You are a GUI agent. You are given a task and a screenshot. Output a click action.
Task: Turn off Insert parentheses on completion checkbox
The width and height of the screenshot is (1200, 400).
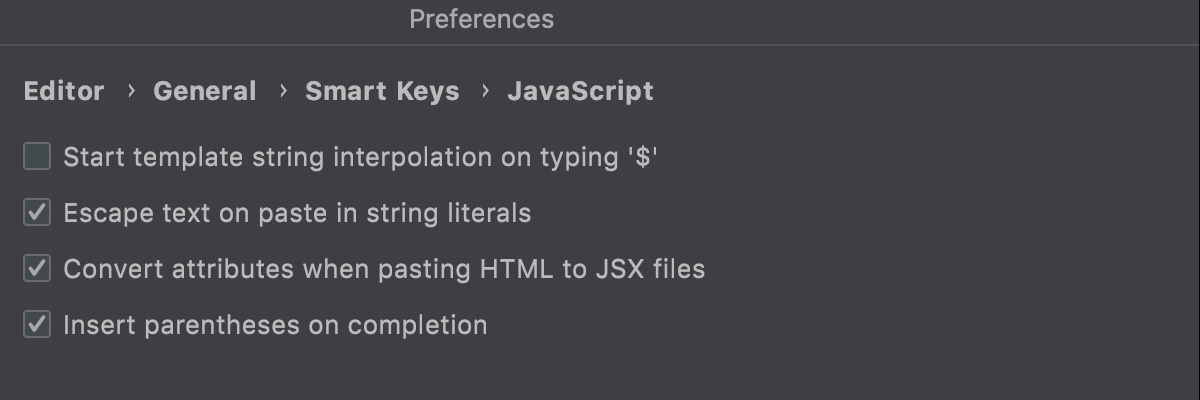tap(37, 325)
